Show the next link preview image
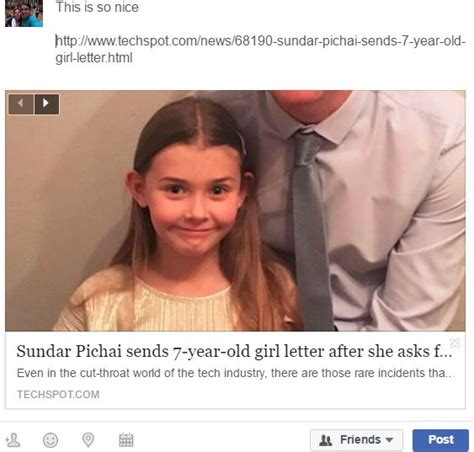Viewport: 474px width, 452px height. coord(47,104)
